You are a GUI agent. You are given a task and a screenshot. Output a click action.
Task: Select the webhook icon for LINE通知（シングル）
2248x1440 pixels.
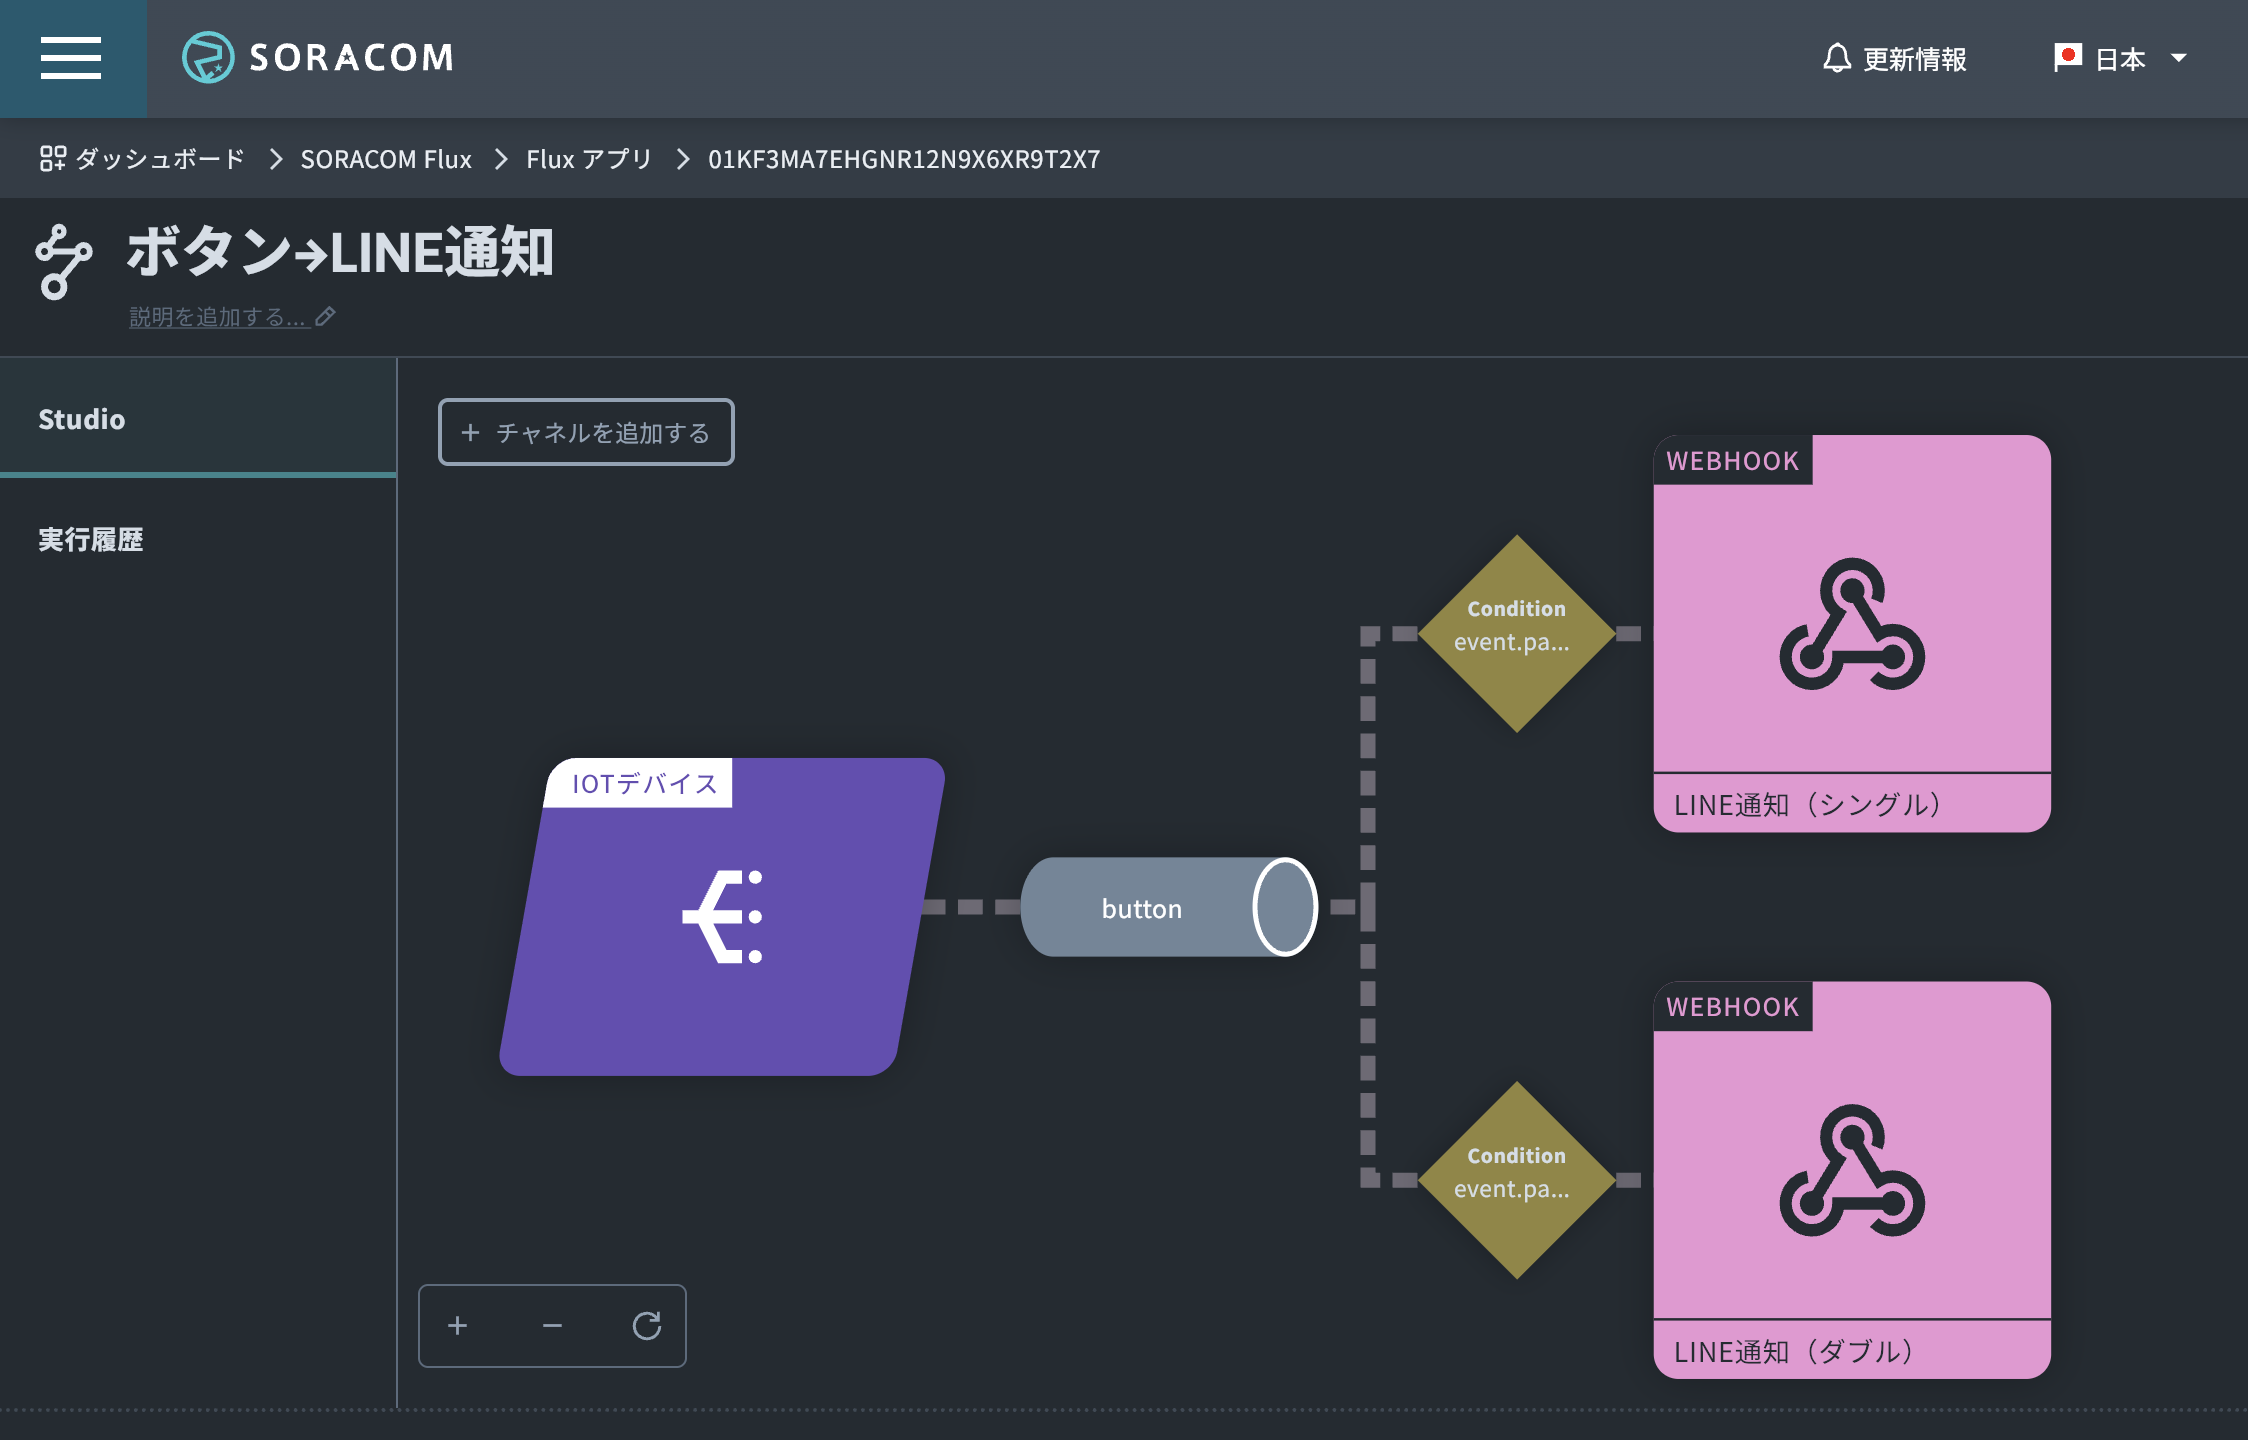tap(1851, 625)
